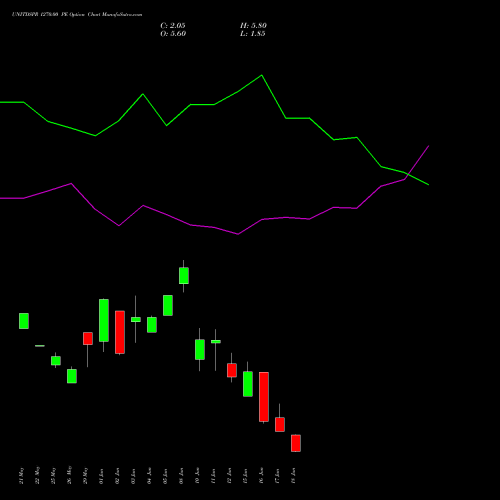Click the green line's highest peak
500x500 pixels.
click(x=262, y=75)
